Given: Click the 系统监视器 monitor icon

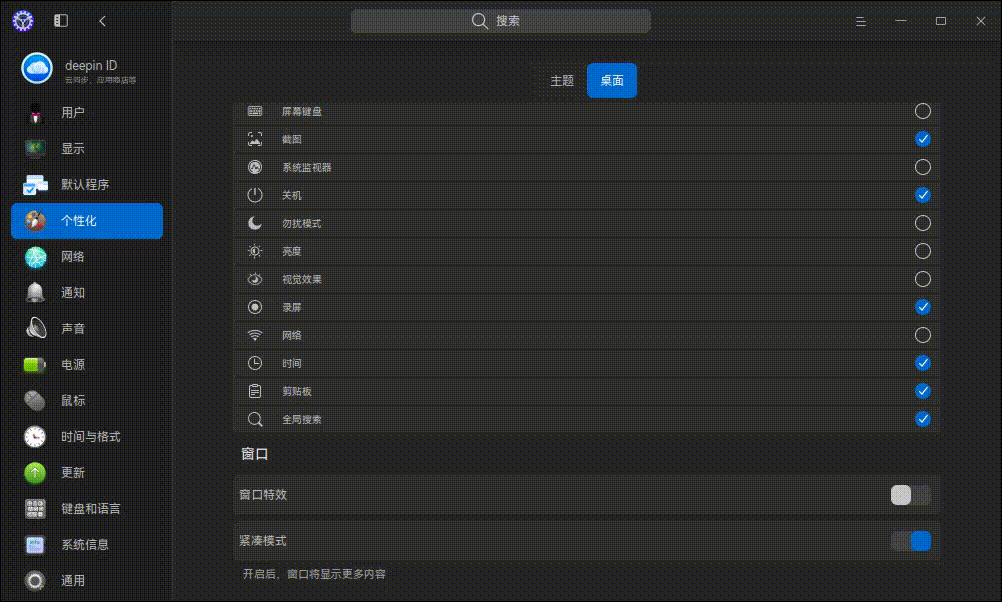Looking at the screenshot, I should pyautogui.click(x=255, y=167).
